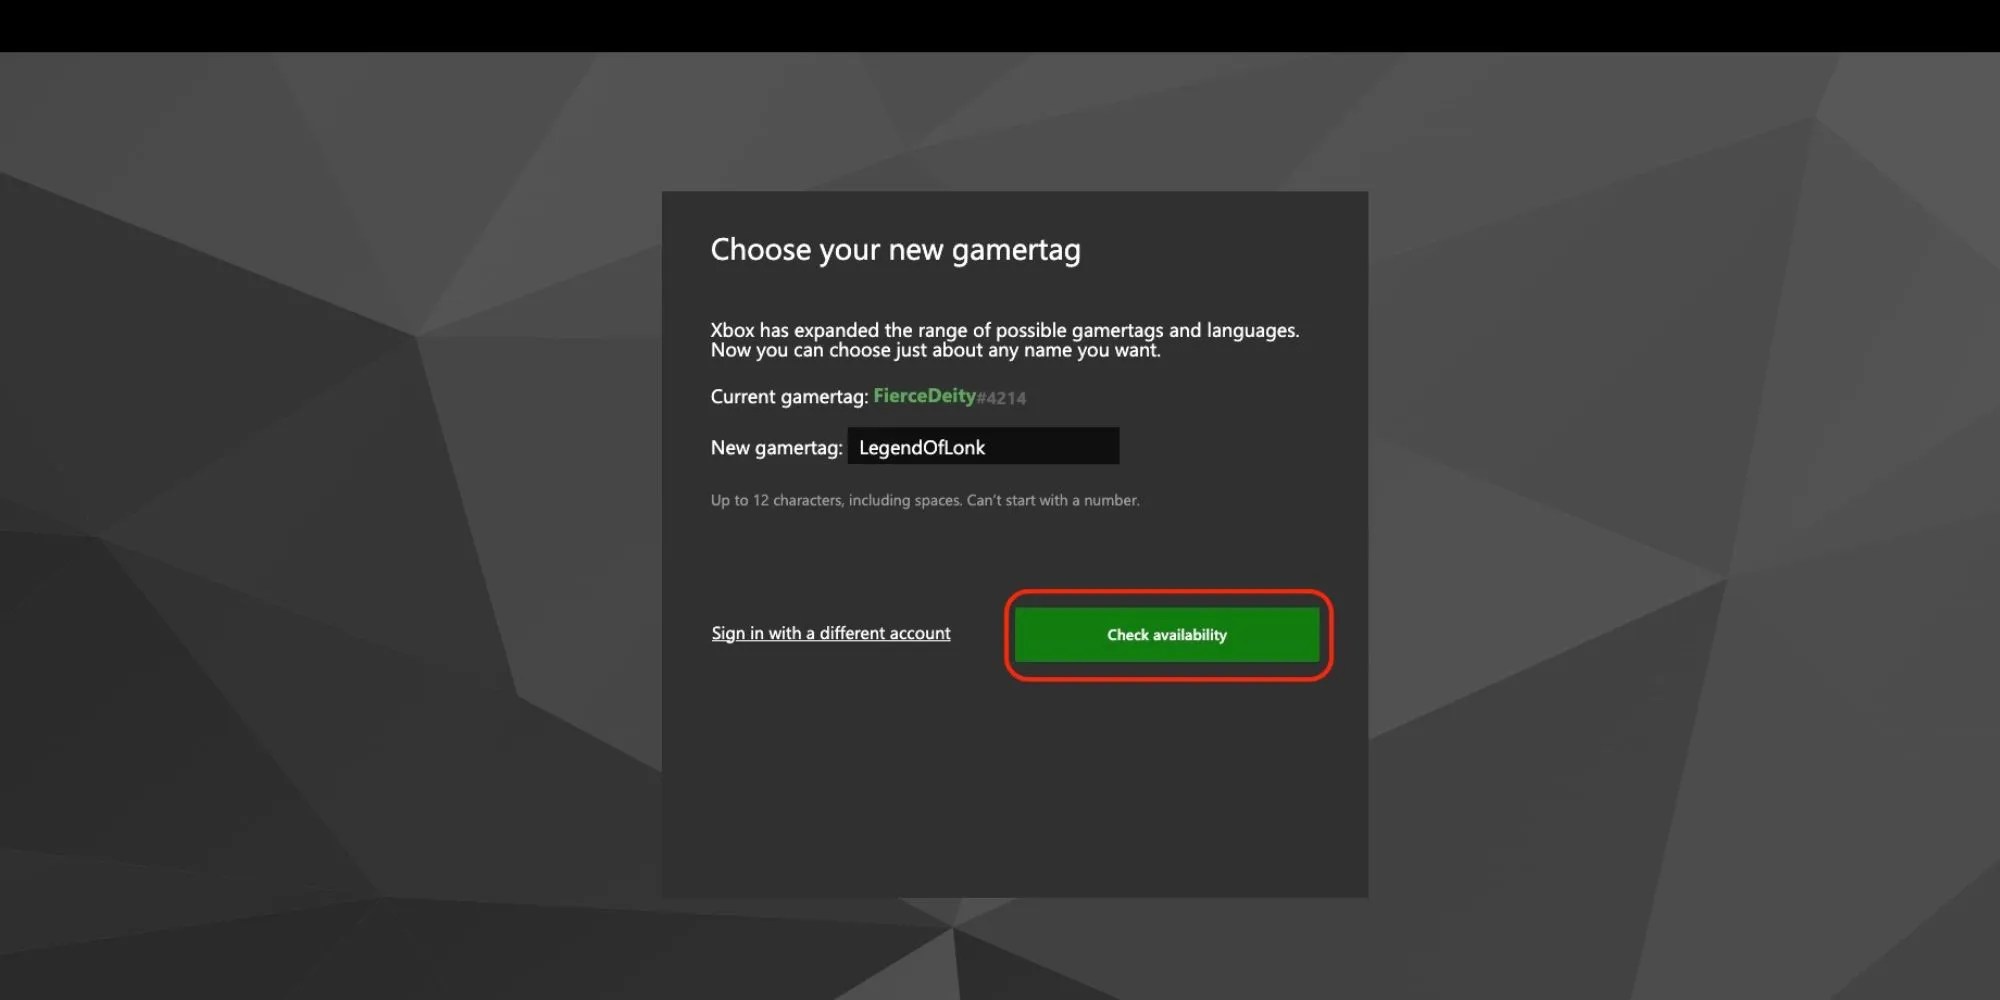Click the New gamertag label
The image size is (2000, 1000).
pos(775,447)
